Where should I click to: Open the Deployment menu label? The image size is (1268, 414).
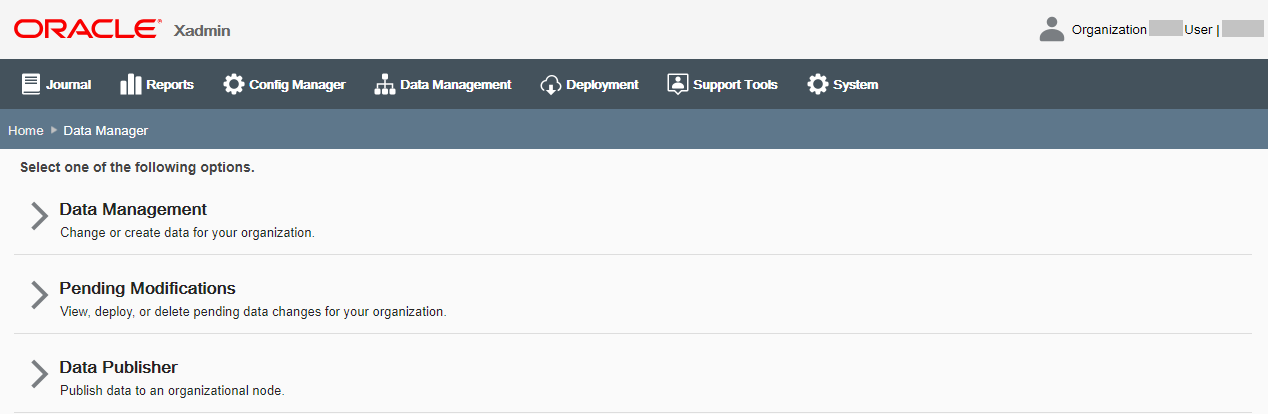[602, 85]
